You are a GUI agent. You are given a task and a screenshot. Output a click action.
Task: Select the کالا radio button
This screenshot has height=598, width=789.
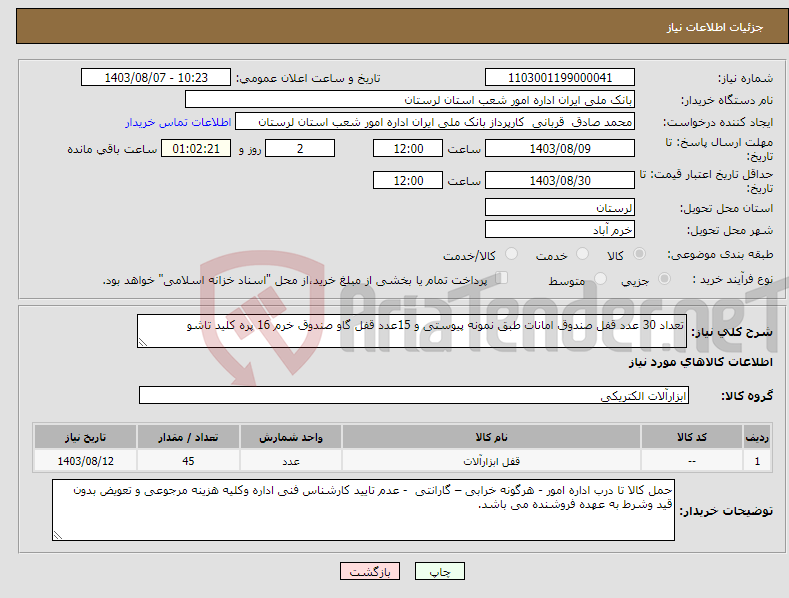[x=639, y=254]
